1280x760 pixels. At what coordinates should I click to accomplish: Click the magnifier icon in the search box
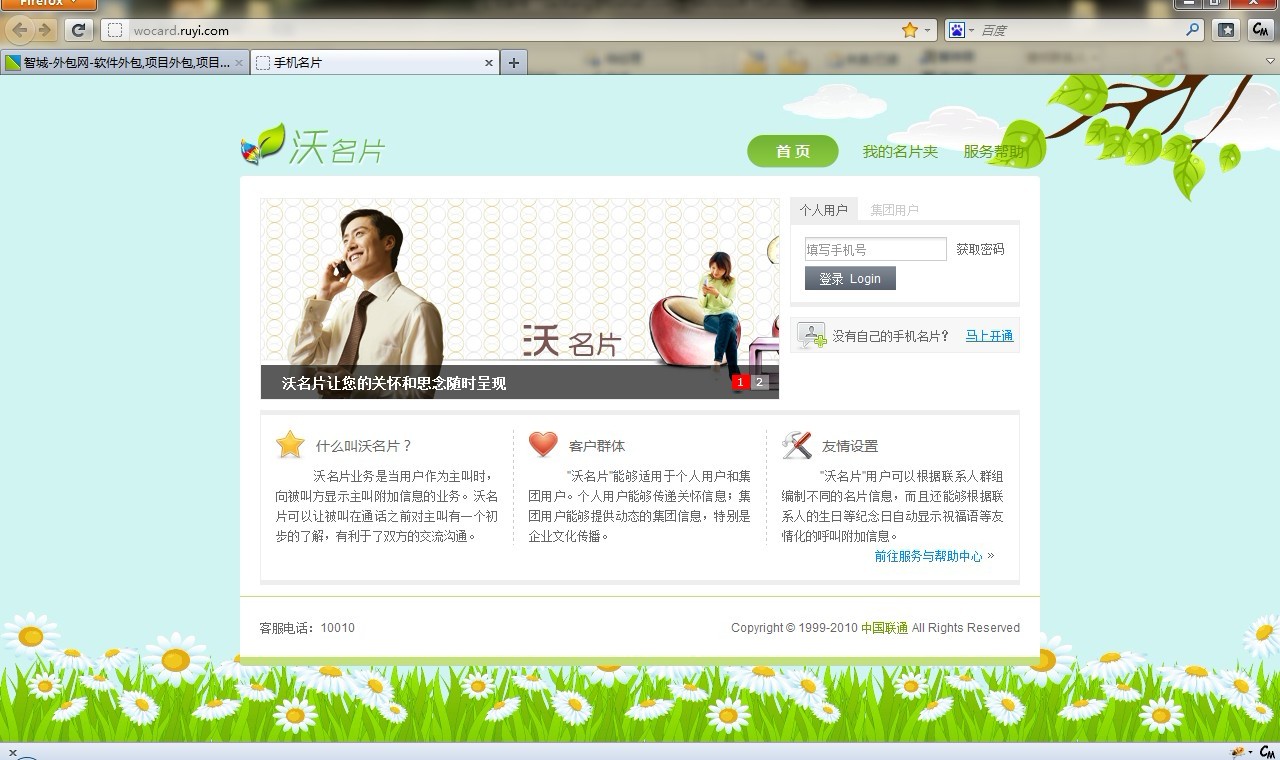point(1192,30)
